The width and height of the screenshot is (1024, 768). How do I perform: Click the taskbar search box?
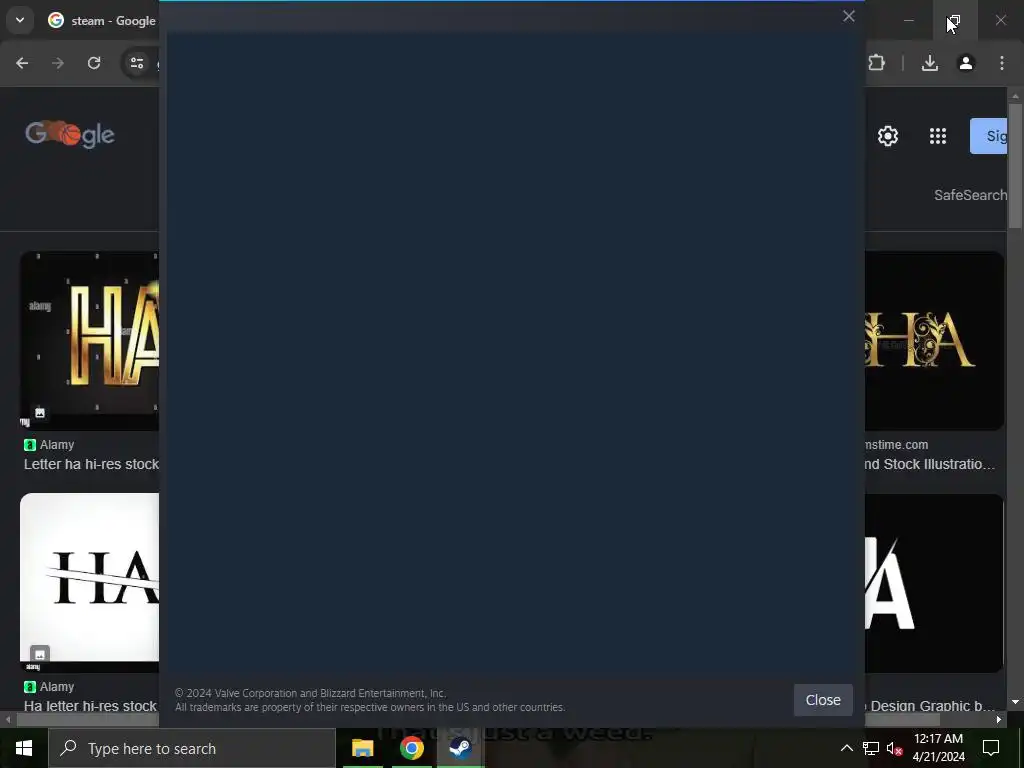click(192, 748)
